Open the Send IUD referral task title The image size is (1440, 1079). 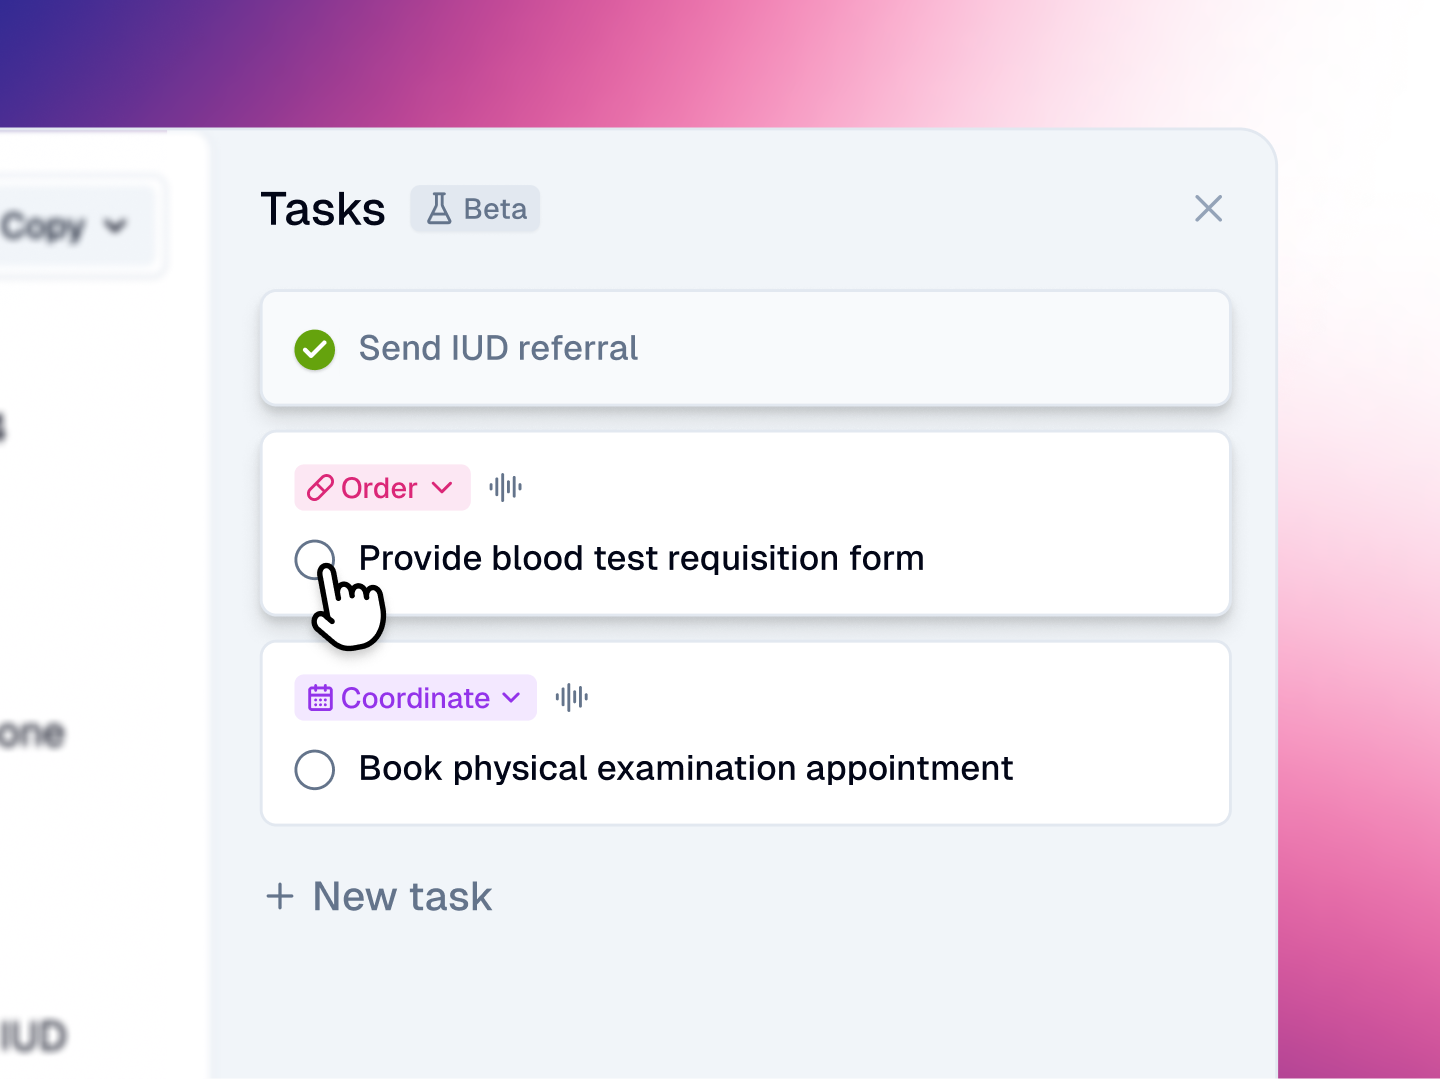[498, 349]
